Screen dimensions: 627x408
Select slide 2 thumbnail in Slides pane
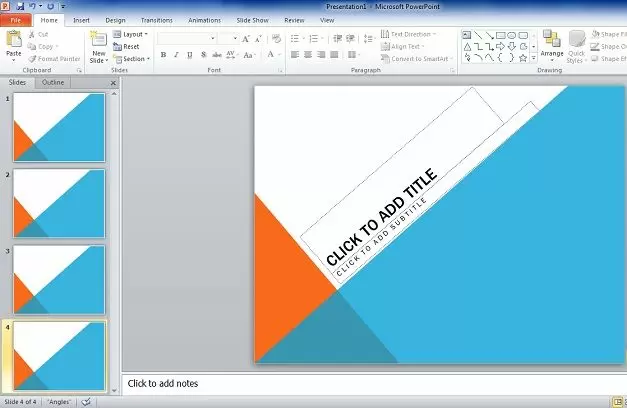tap(59, 203)
